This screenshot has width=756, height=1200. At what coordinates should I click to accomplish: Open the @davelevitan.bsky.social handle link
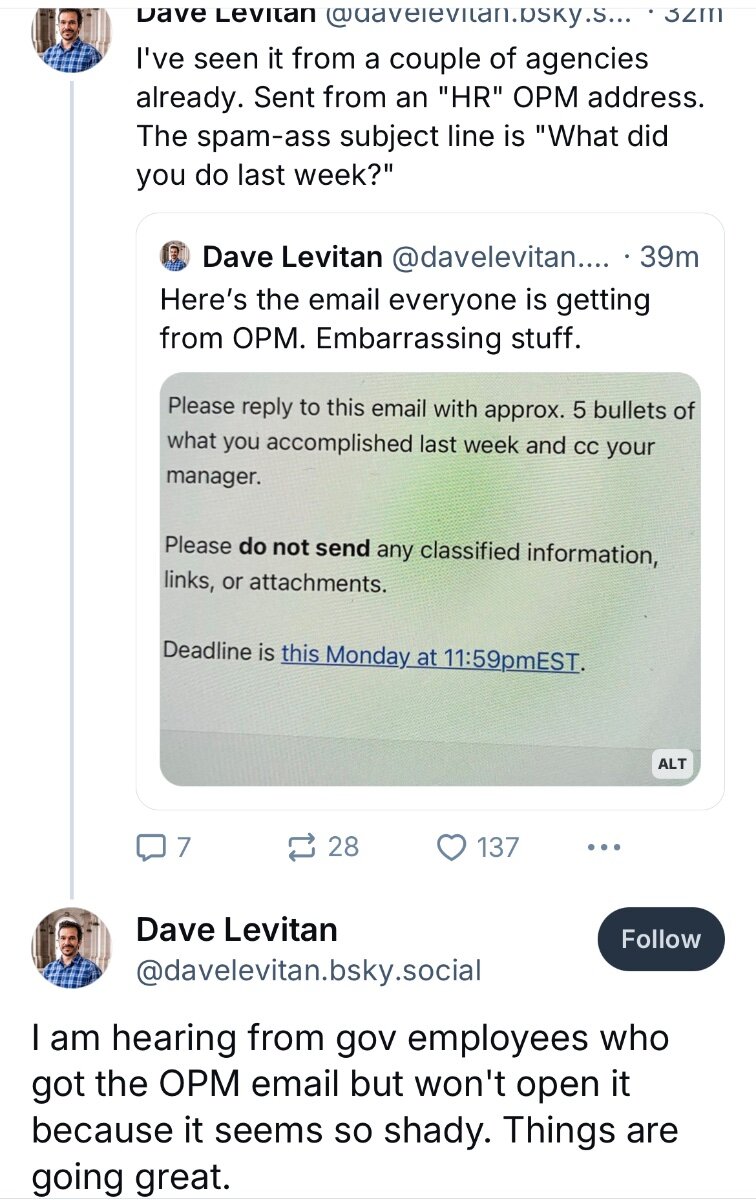pos(308,970)
